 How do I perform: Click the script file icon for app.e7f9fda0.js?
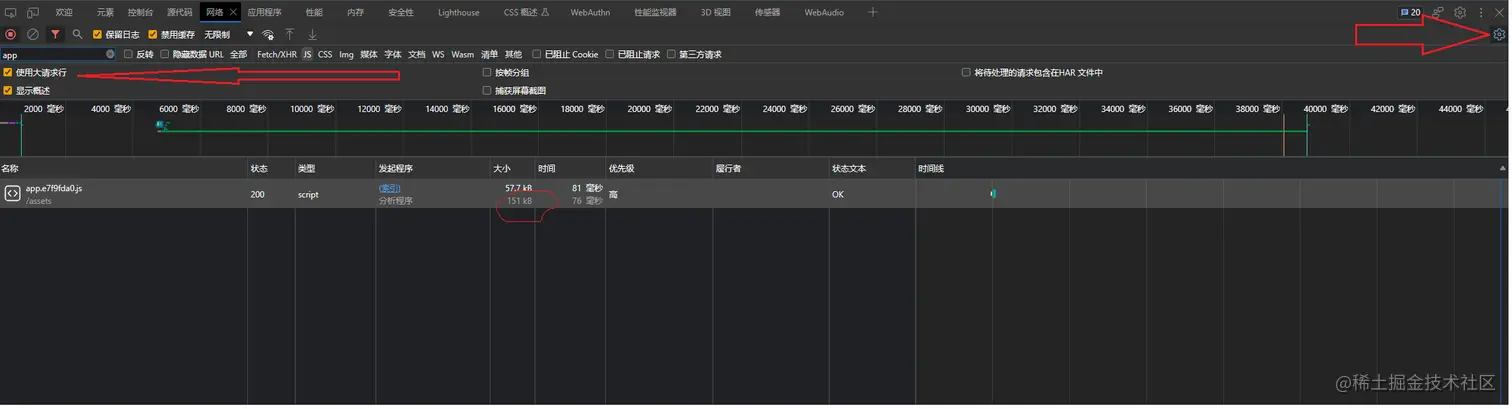[x=12, y=193]
